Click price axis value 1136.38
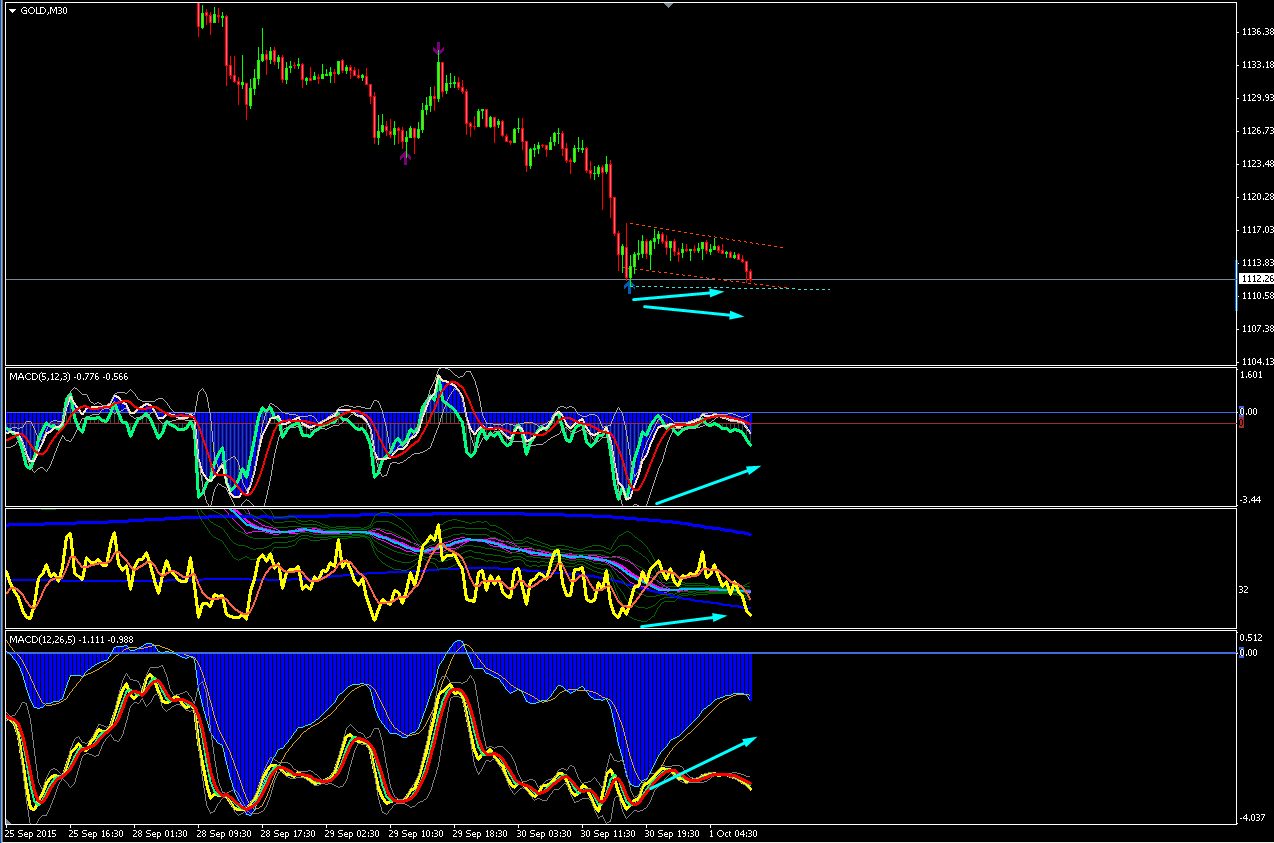The height and width of the screenshot is (843, 1274). click(1257, 32)
